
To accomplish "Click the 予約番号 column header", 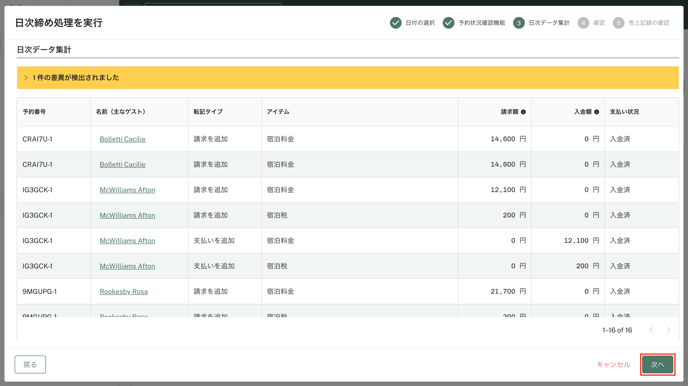I will [34, 112].
